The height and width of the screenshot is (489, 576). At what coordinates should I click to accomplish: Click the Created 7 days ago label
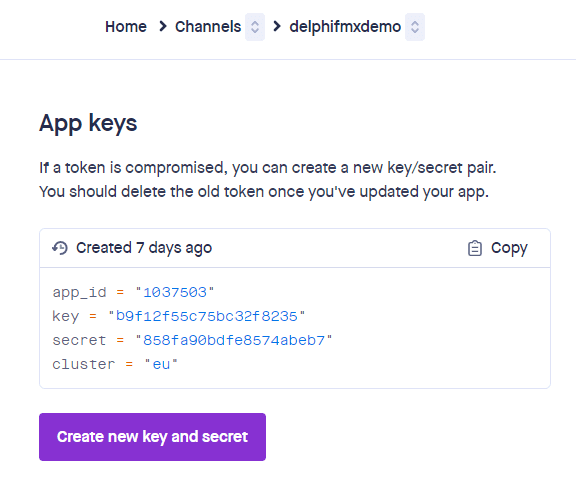point(144,248)
